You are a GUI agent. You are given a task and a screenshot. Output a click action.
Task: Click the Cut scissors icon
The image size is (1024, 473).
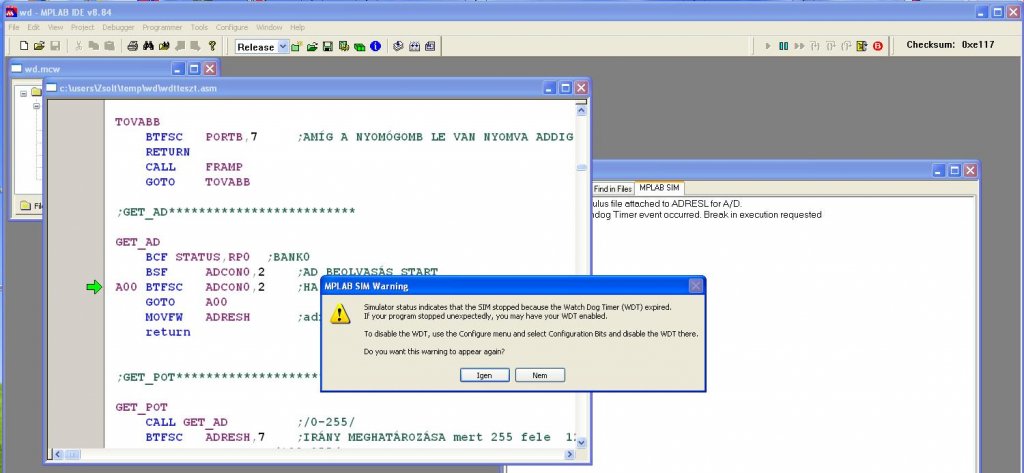tap(78, 46)
